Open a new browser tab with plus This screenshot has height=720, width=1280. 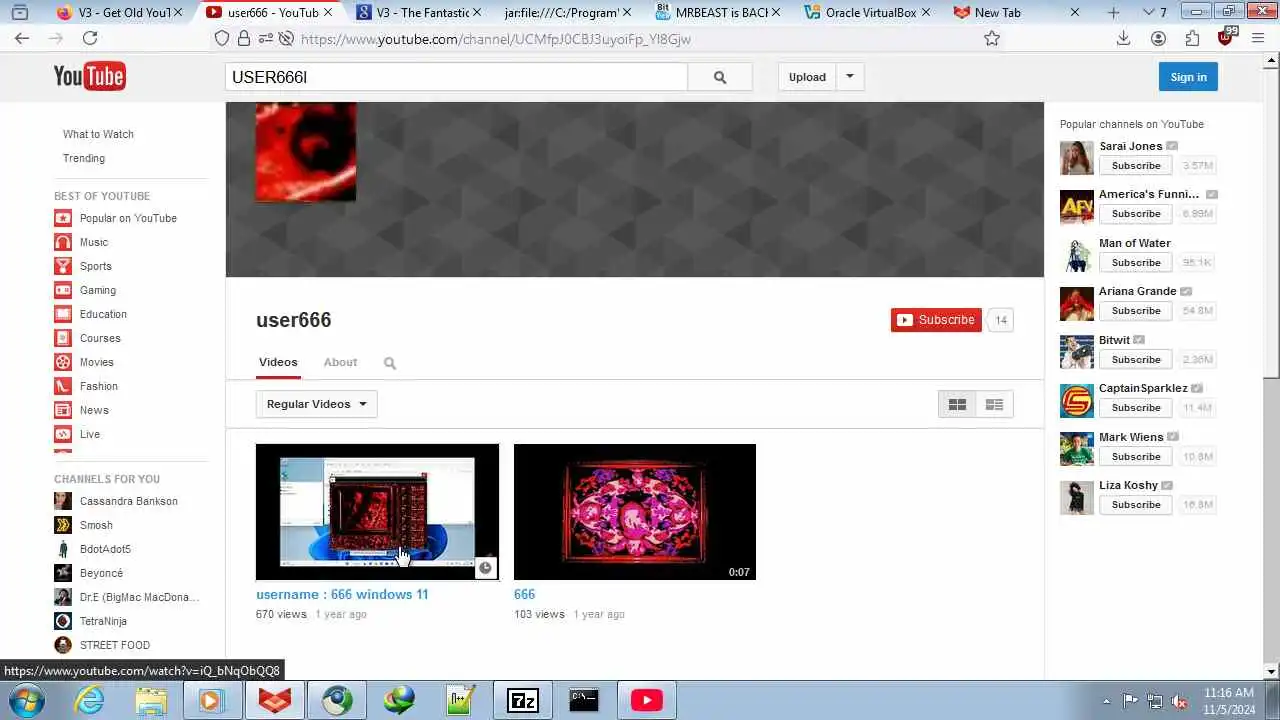[x=1113, y=12]
